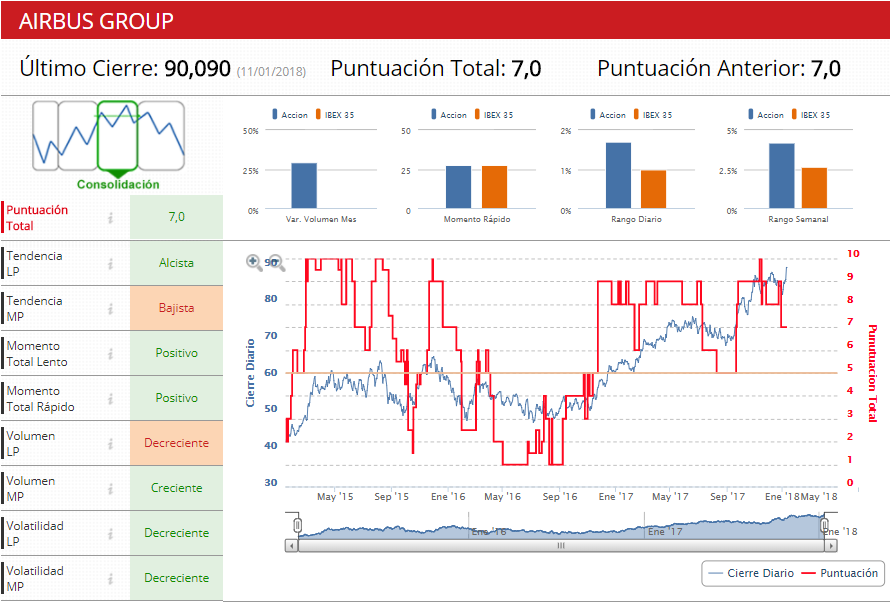
Task: Toggle Cierre Diario series in chart legend
Action: pos(752,573)
